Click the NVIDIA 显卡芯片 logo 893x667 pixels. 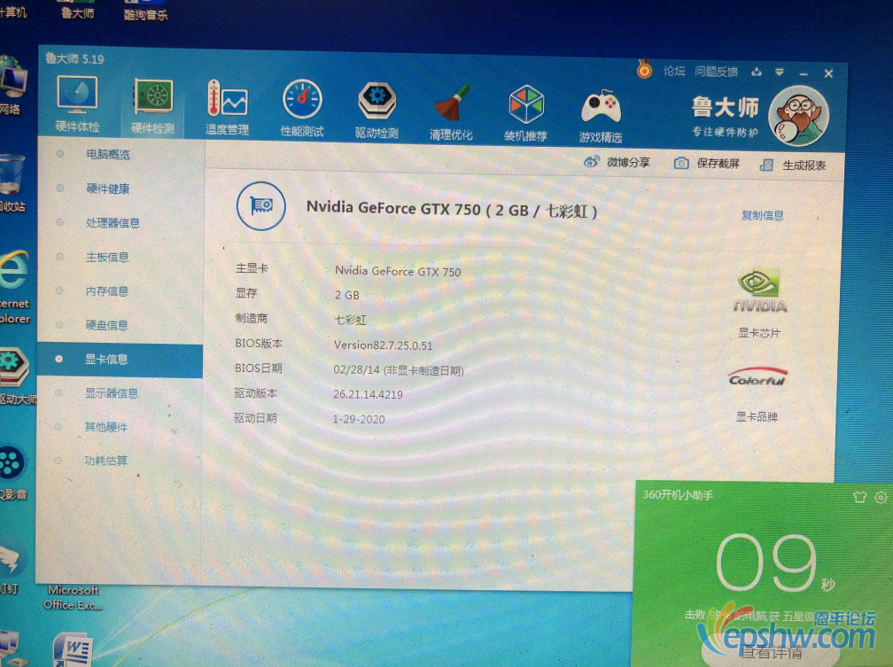pyautogui.click(x=760, y=291)
